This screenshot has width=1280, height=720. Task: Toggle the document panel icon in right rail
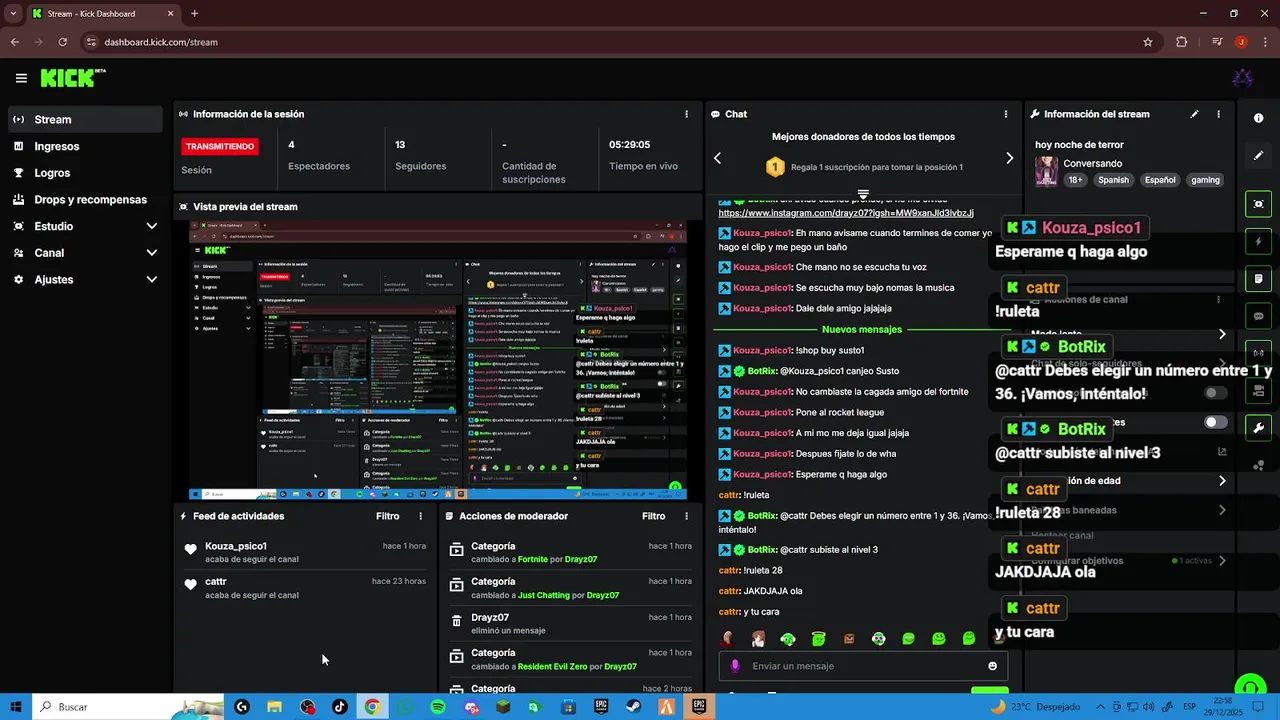pyautogui.click(x=1258, y=278)
